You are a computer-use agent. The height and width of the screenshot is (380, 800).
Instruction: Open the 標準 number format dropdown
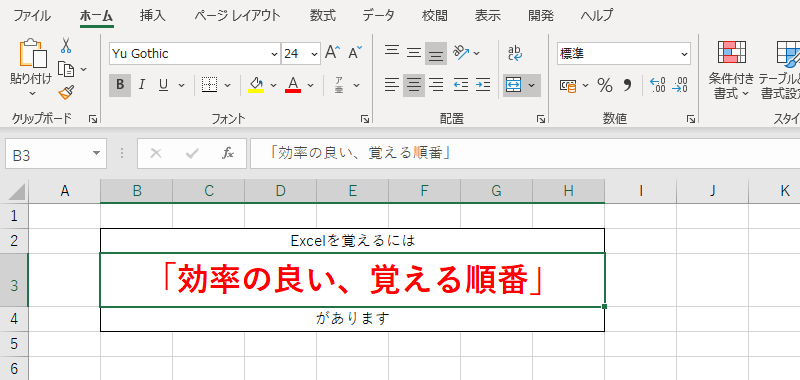point(684,54)
